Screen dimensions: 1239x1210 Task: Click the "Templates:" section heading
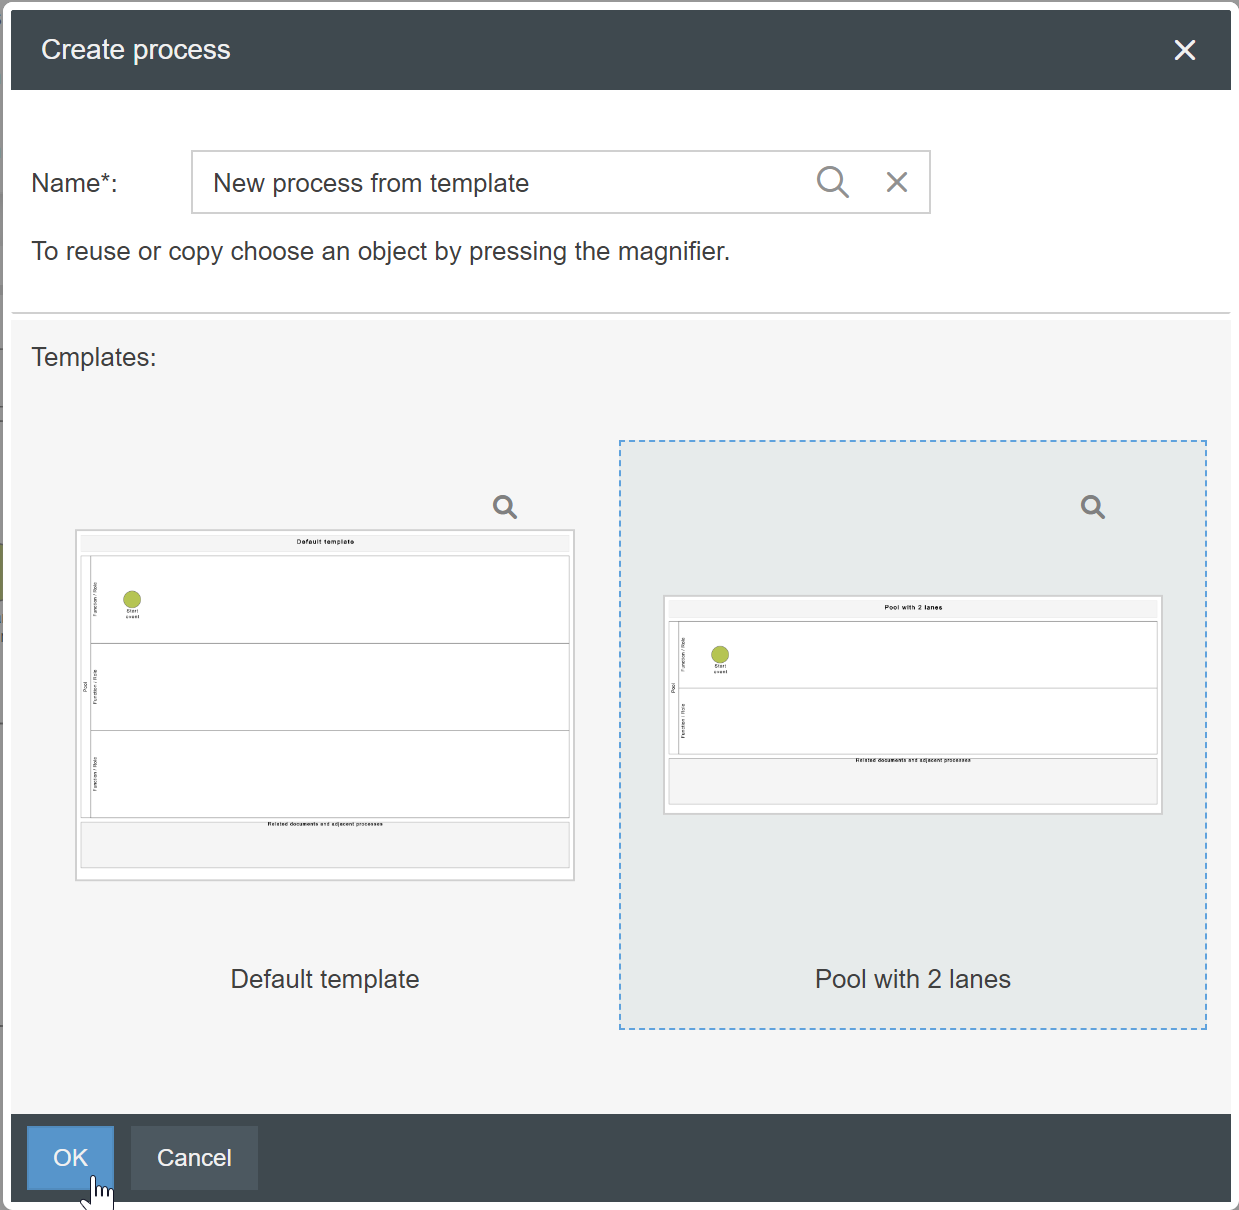tap(94, 357)
